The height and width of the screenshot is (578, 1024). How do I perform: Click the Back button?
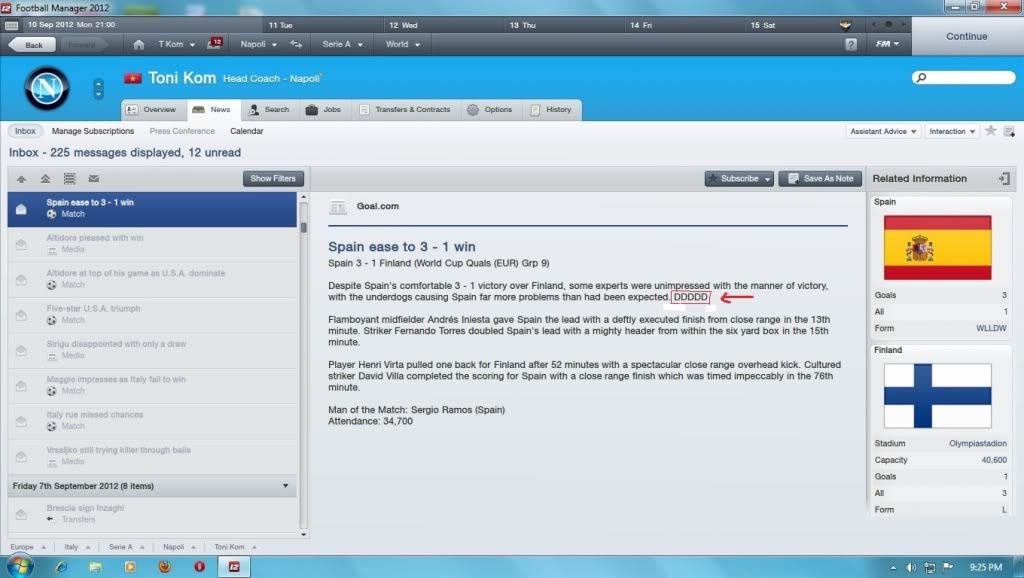31,44
